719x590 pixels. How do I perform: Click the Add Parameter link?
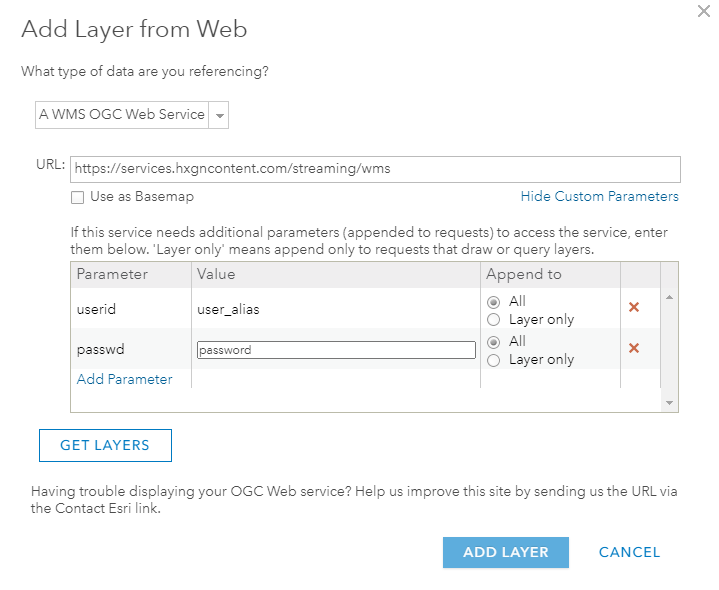point(124,379)
